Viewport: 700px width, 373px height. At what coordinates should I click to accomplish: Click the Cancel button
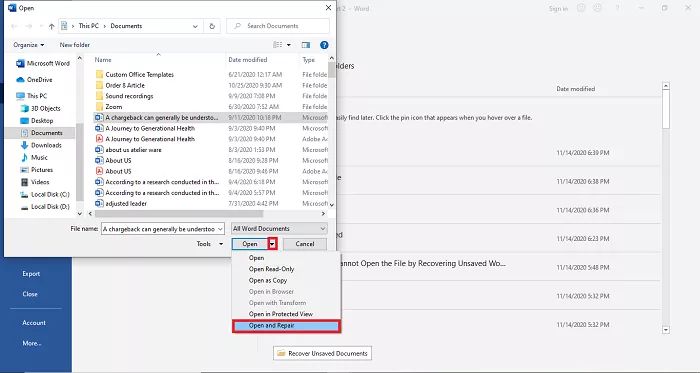pos(305,244)
